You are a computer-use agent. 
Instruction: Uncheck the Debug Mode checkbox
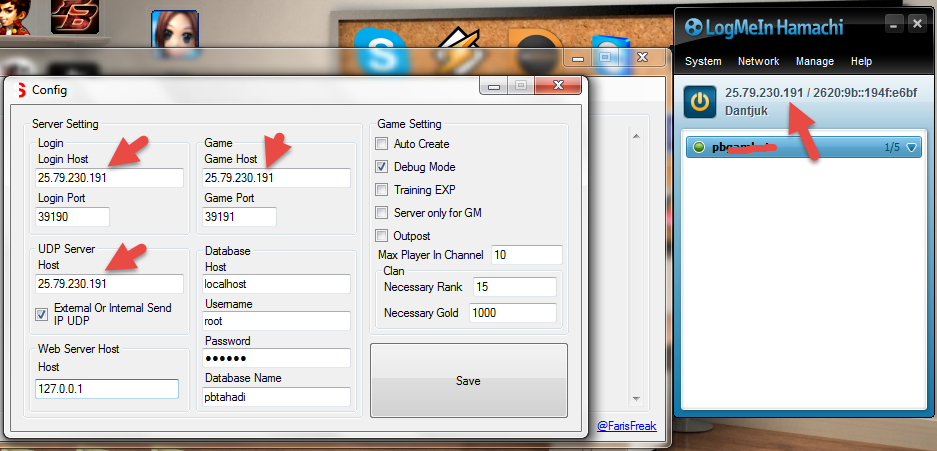(x=381, y=167)
